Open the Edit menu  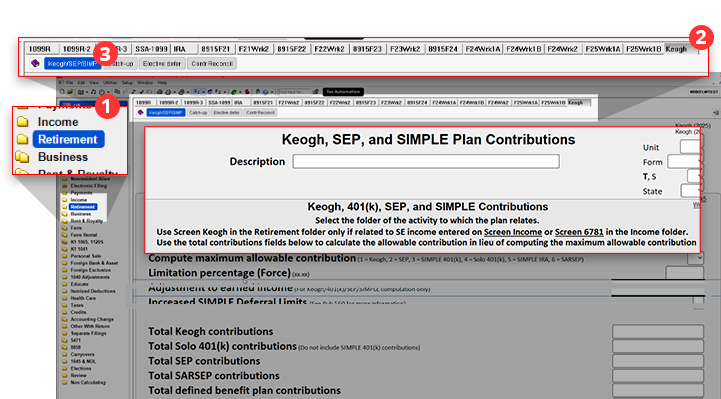81,83
